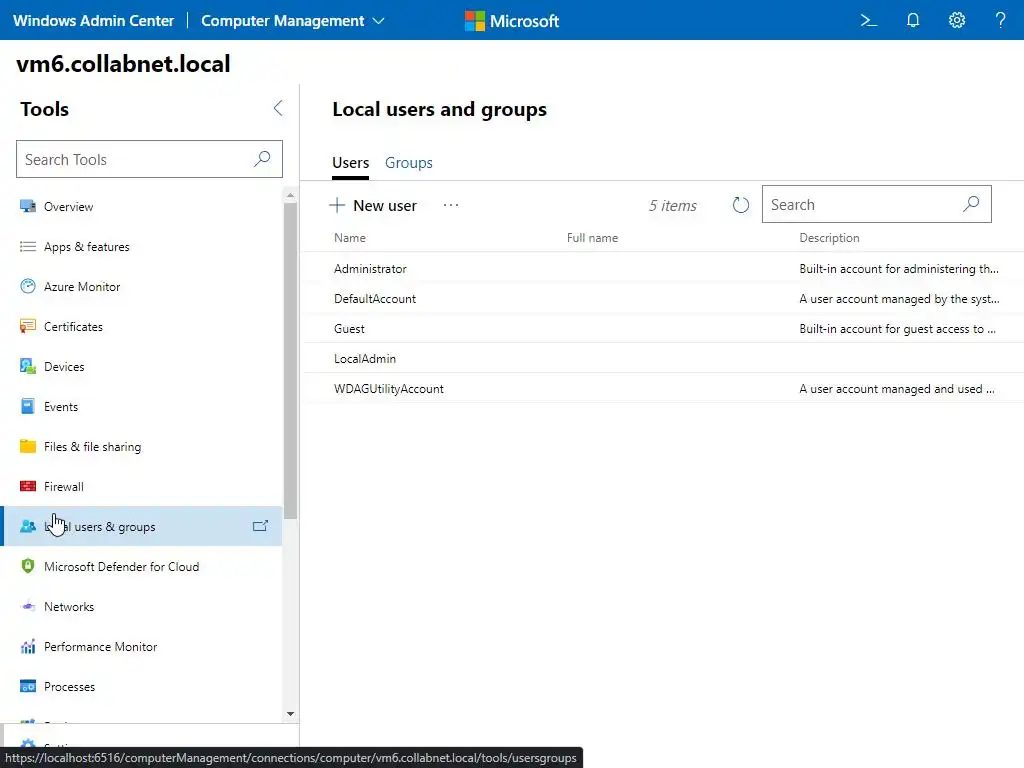
Task: Click the help question mark icon
Action: (x=1001, y=20)
